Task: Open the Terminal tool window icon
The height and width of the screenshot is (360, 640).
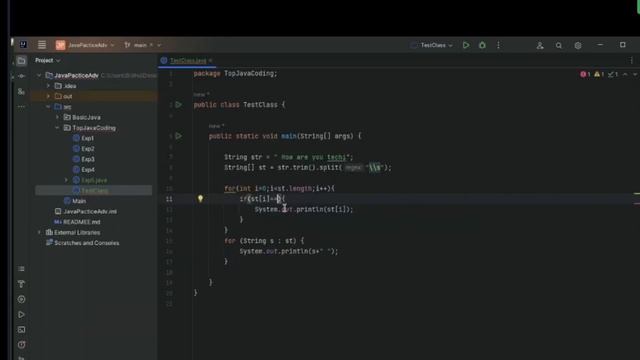Action: click(22, 329)
